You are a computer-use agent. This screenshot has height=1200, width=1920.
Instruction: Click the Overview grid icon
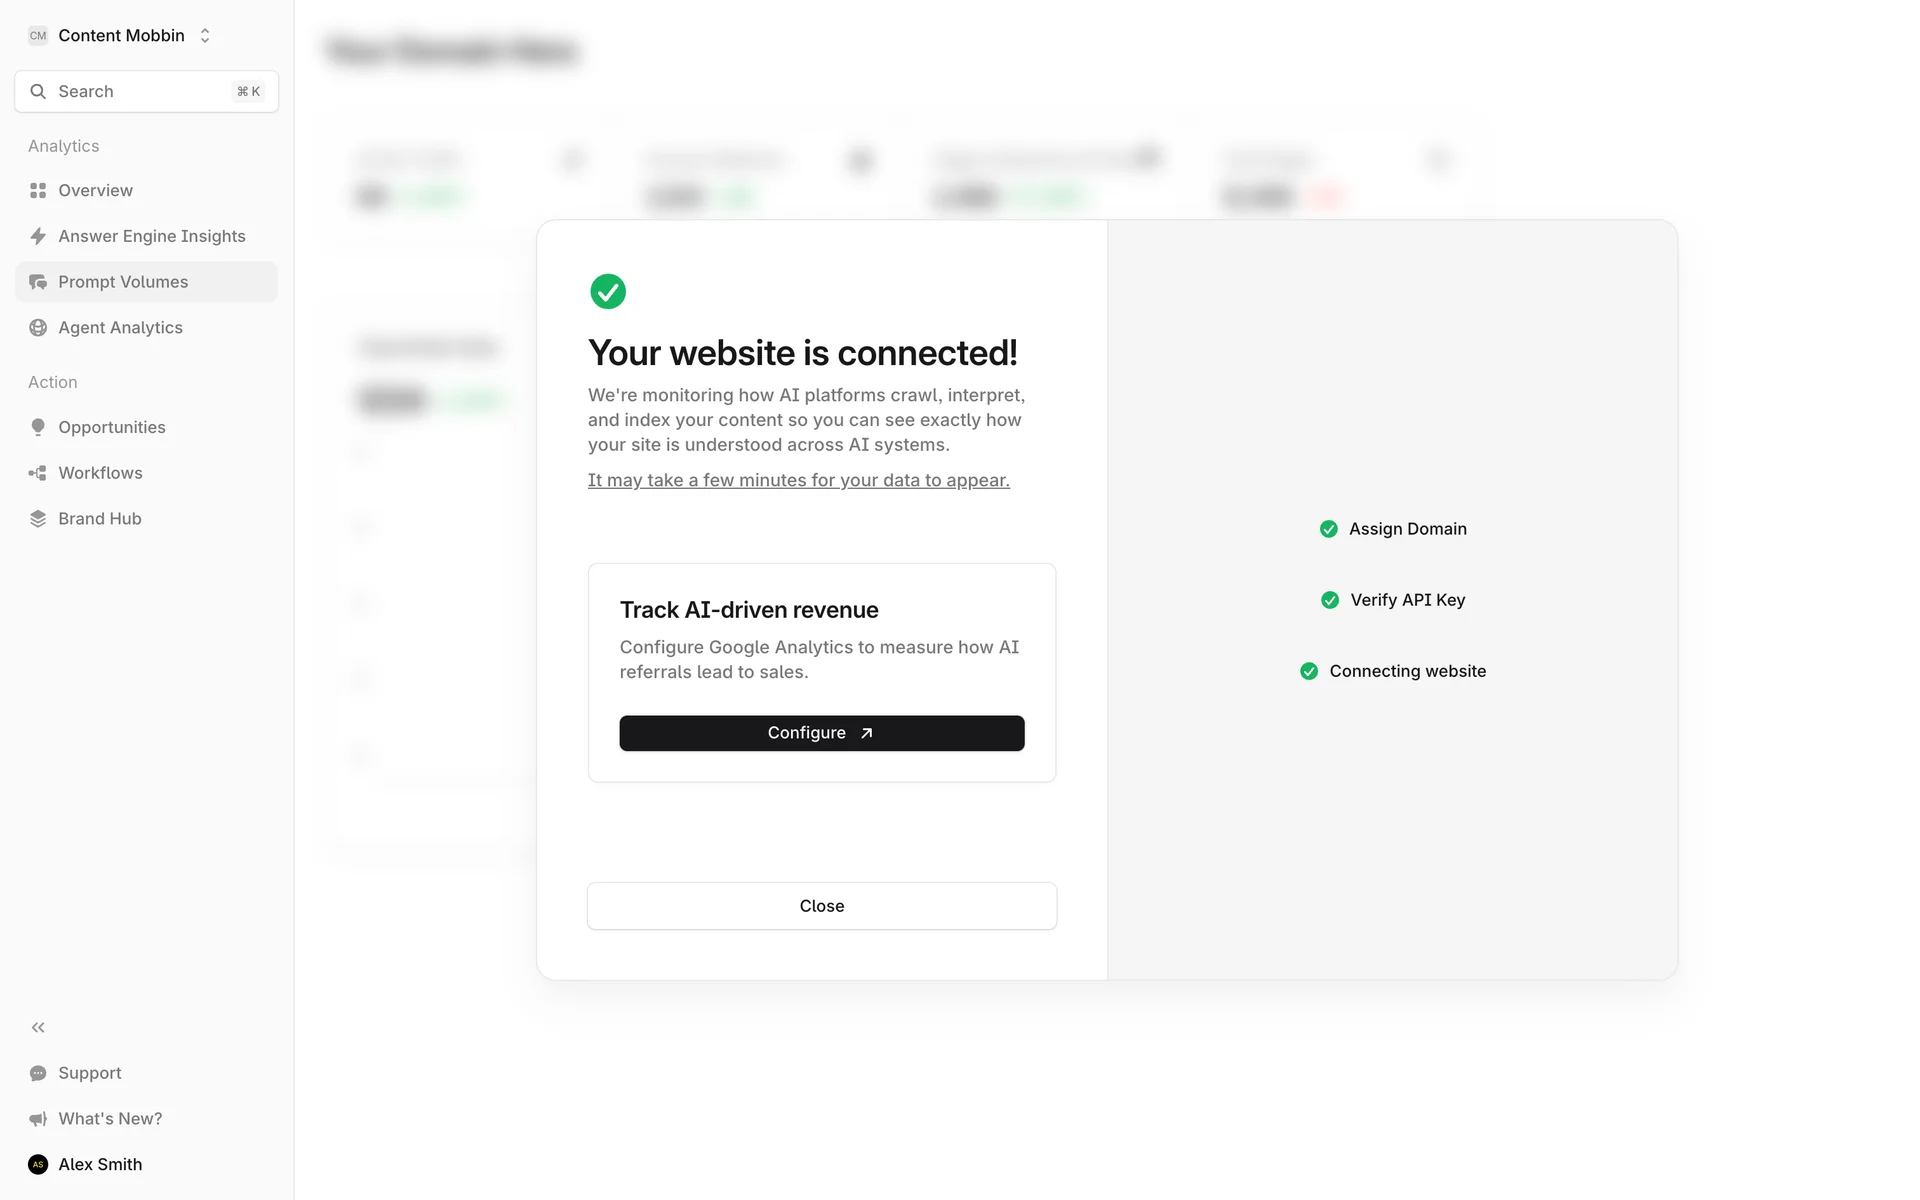38,190
